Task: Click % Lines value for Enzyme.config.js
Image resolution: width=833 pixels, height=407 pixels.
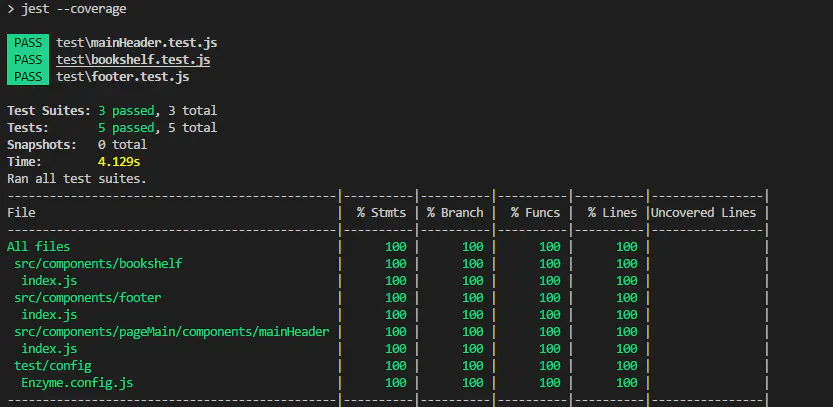Action: point(627,383)
